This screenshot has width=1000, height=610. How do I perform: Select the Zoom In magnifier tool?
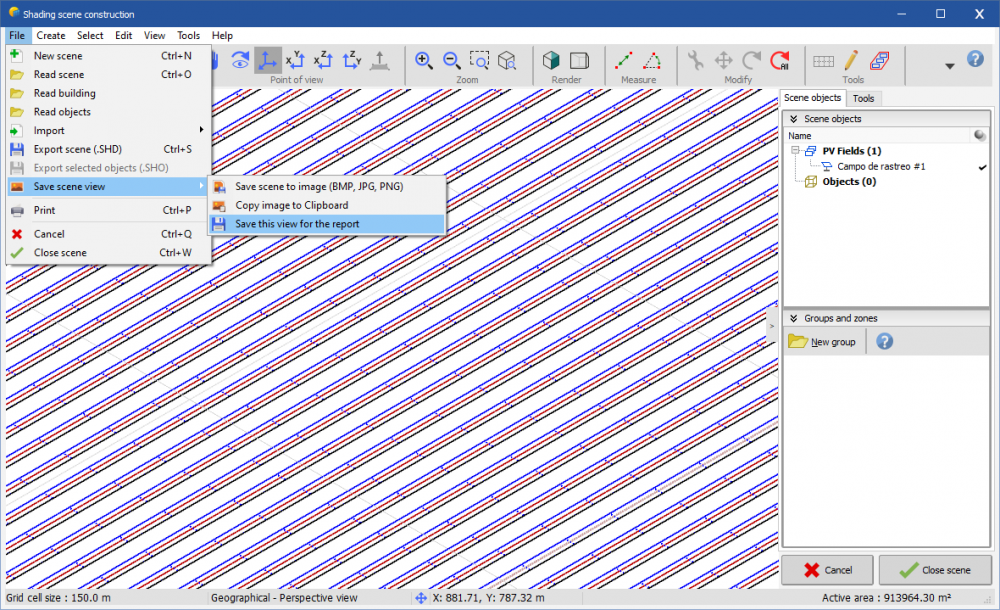423,59
